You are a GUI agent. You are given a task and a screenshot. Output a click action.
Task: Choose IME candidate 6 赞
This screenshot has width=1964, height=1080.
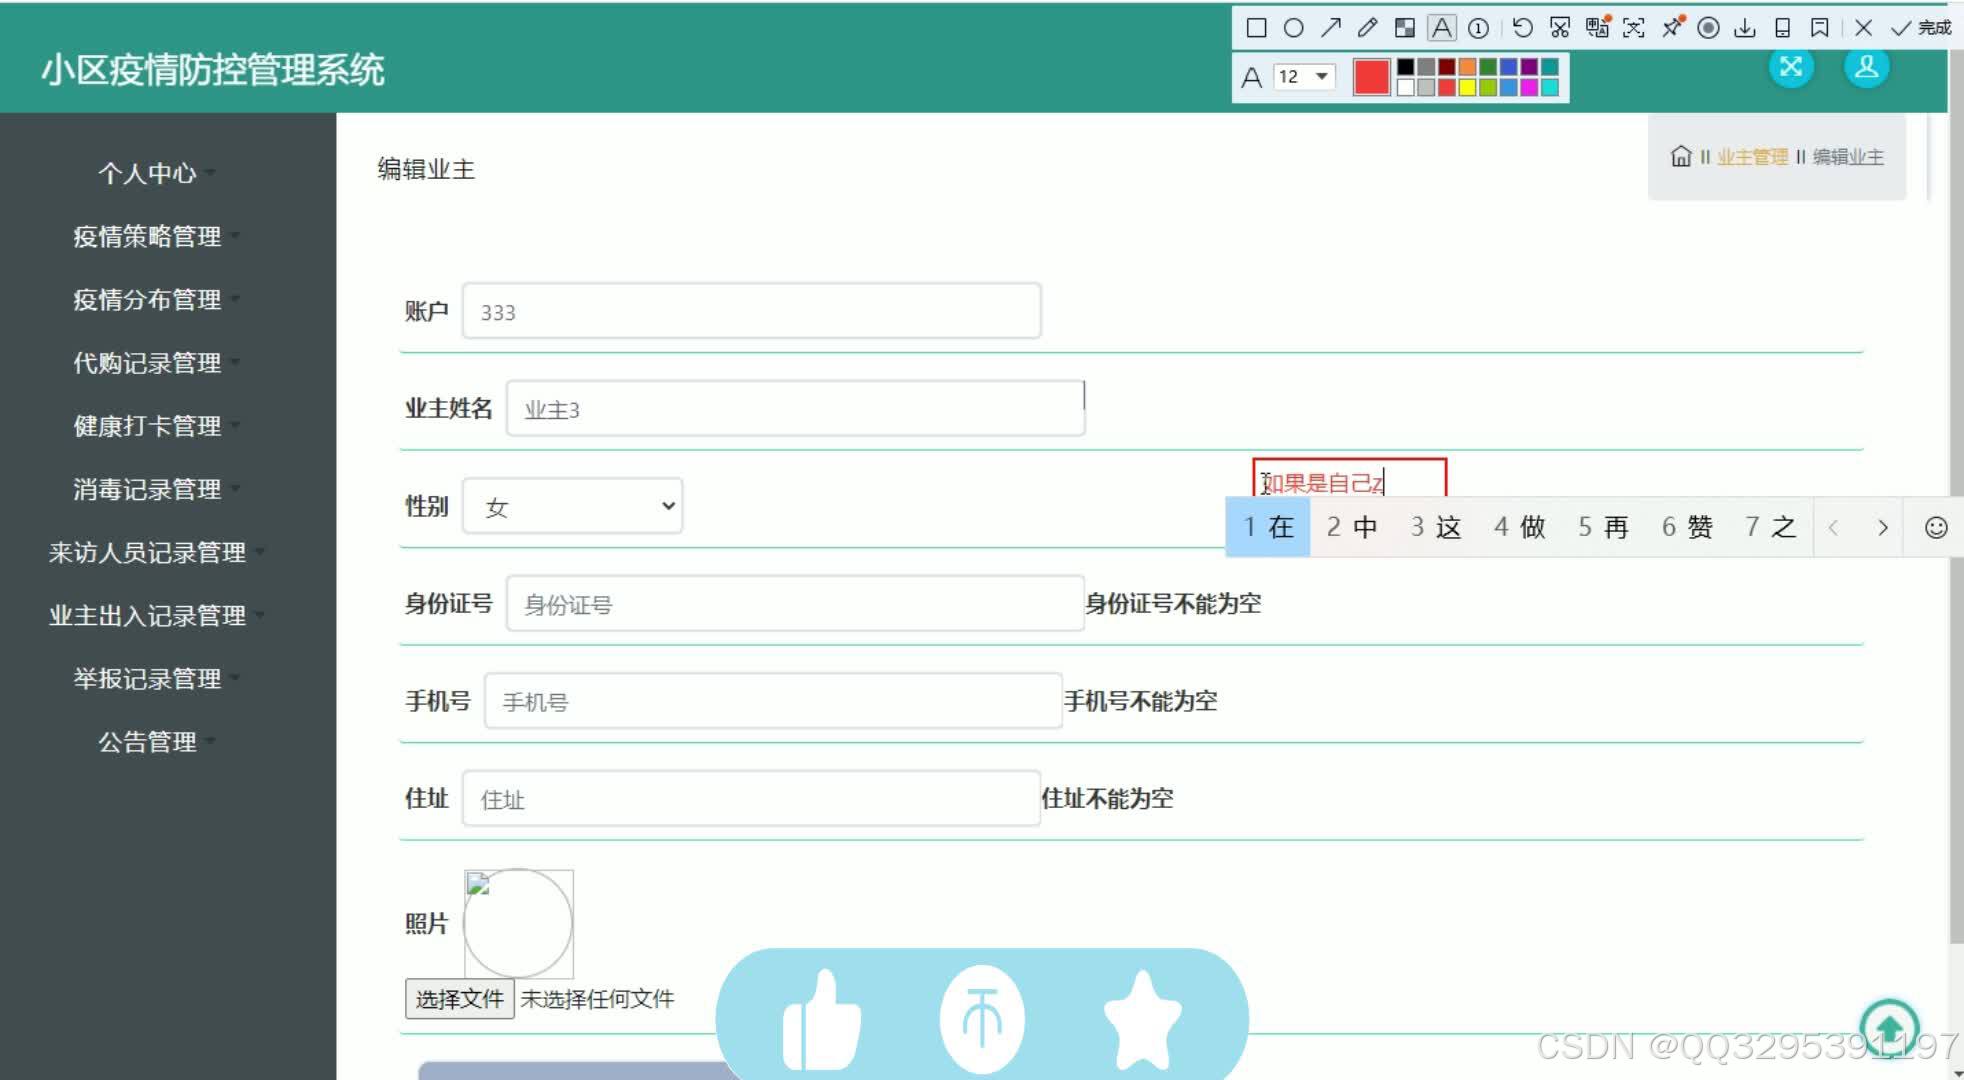[1687, 527]
